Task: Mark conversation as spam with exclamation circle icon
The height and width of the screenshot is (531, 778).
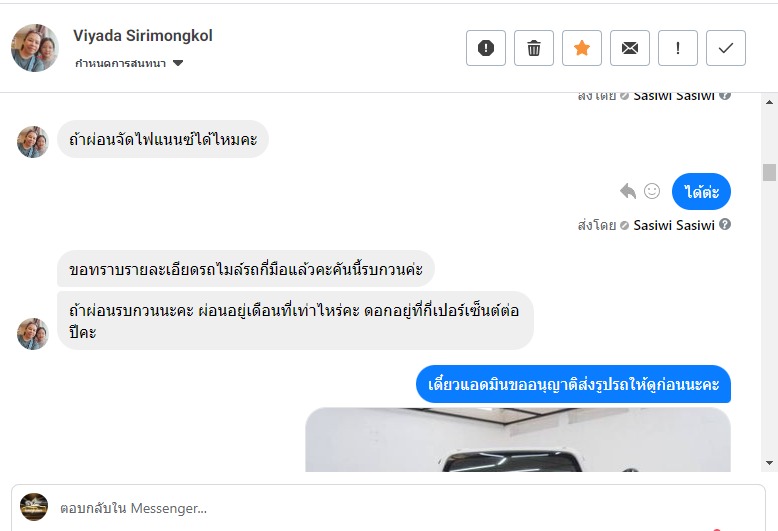Action: pyautogui.click(x=486, y=48)
